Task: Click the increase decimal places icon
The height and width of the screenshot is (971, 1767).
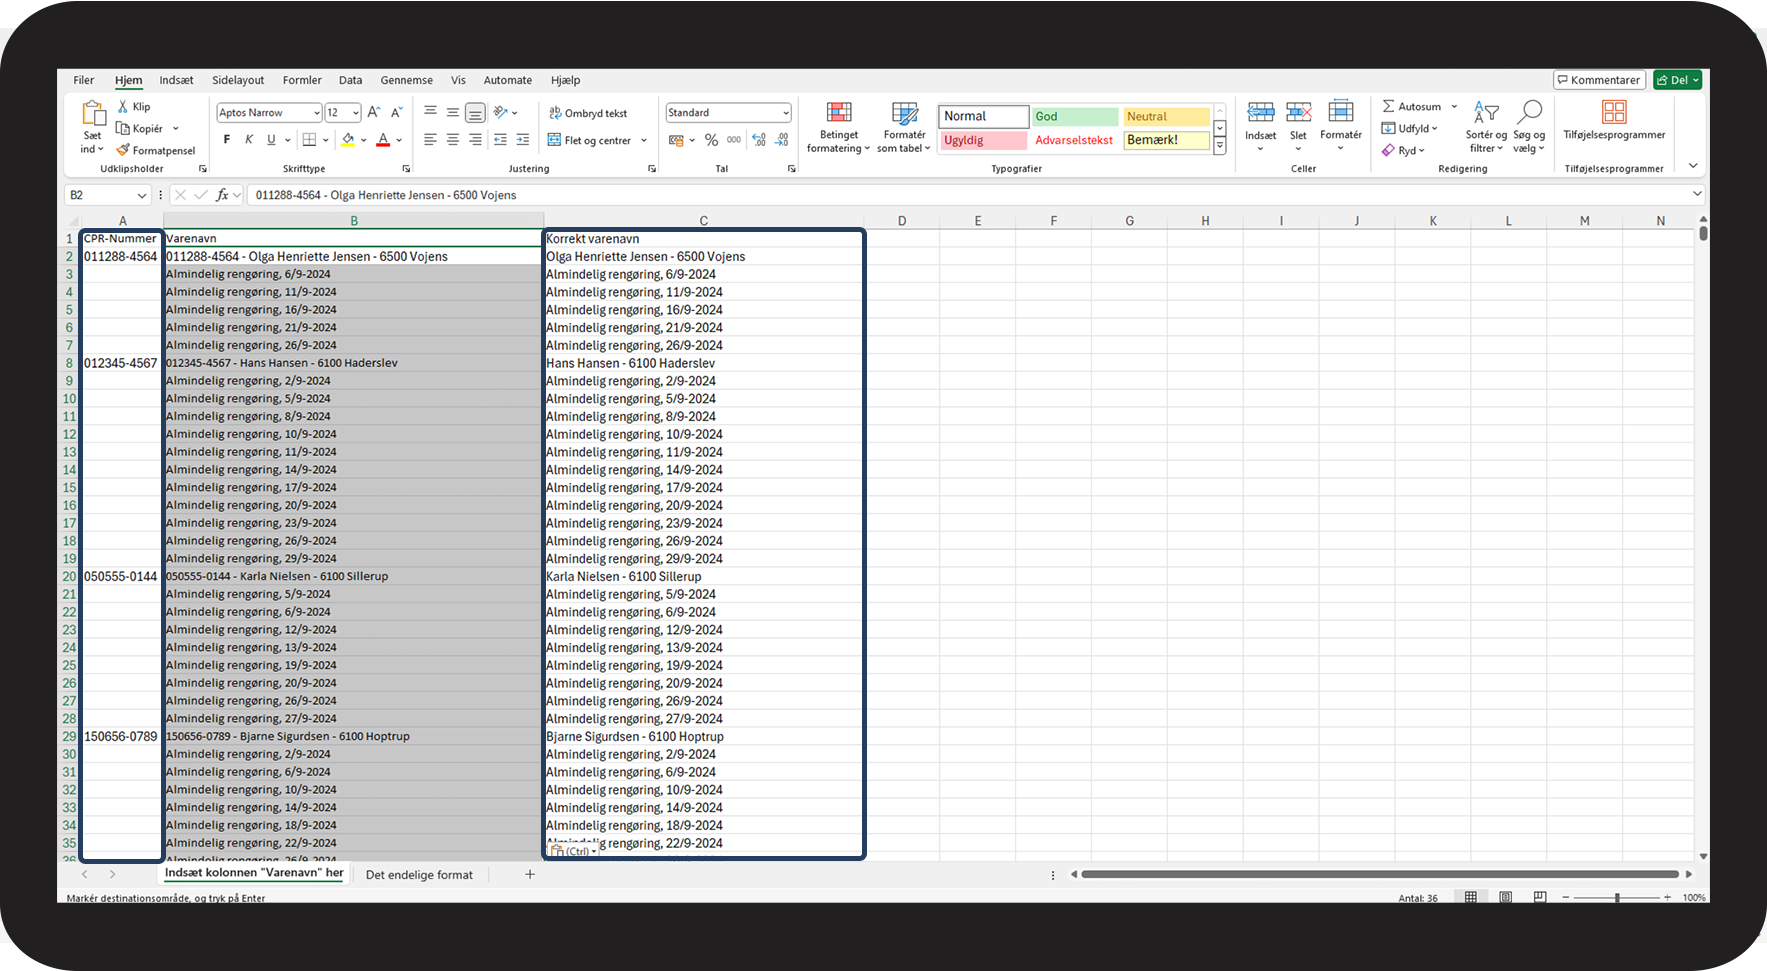Action: 759,140
